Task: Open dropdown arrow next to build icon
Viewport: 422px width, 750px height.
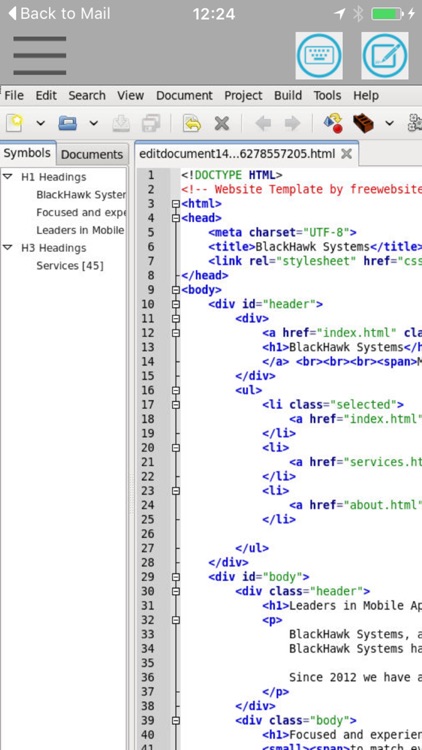Action: (x=389, y=123)
